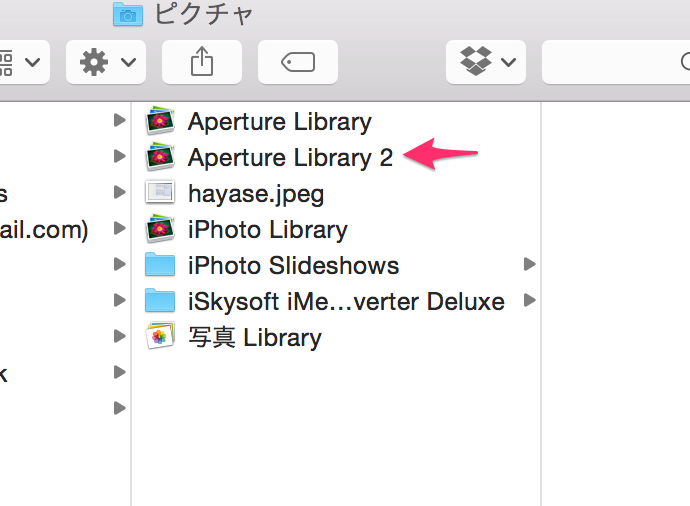Click the arrow beside Aperture Library row
This screenshot has height=506, width=690.
(x=120, y=121)
